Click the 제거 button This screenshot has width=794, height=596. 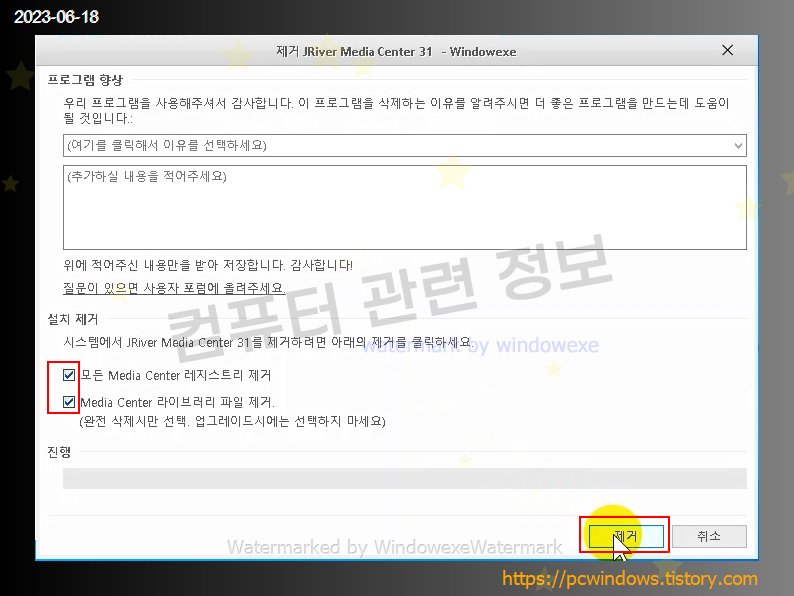626,536
